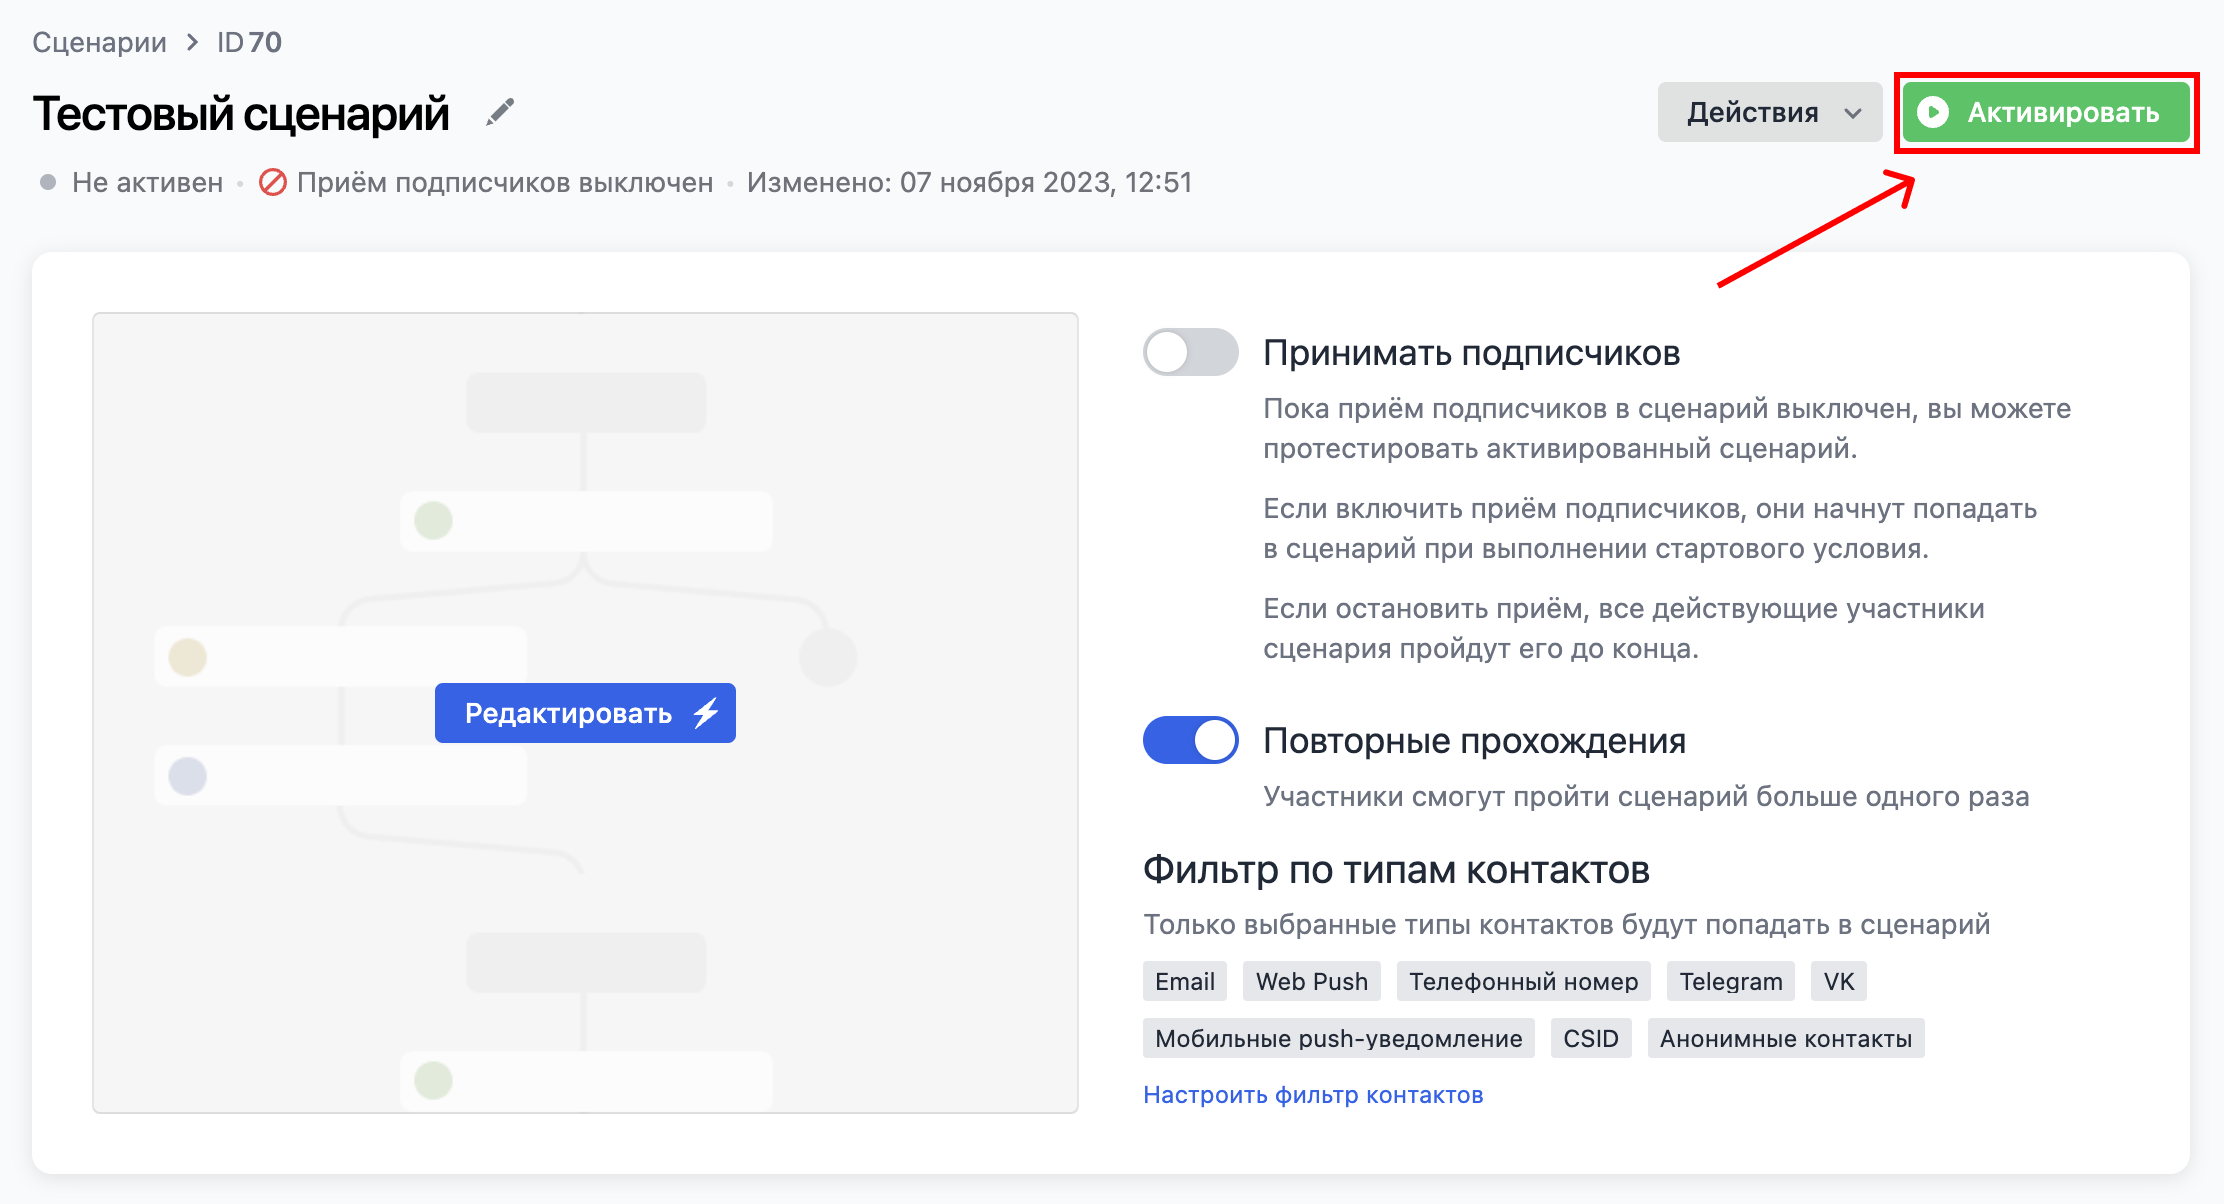
Task: Open the Настроить фильтр контактов link
Action: [1313, 1094]
